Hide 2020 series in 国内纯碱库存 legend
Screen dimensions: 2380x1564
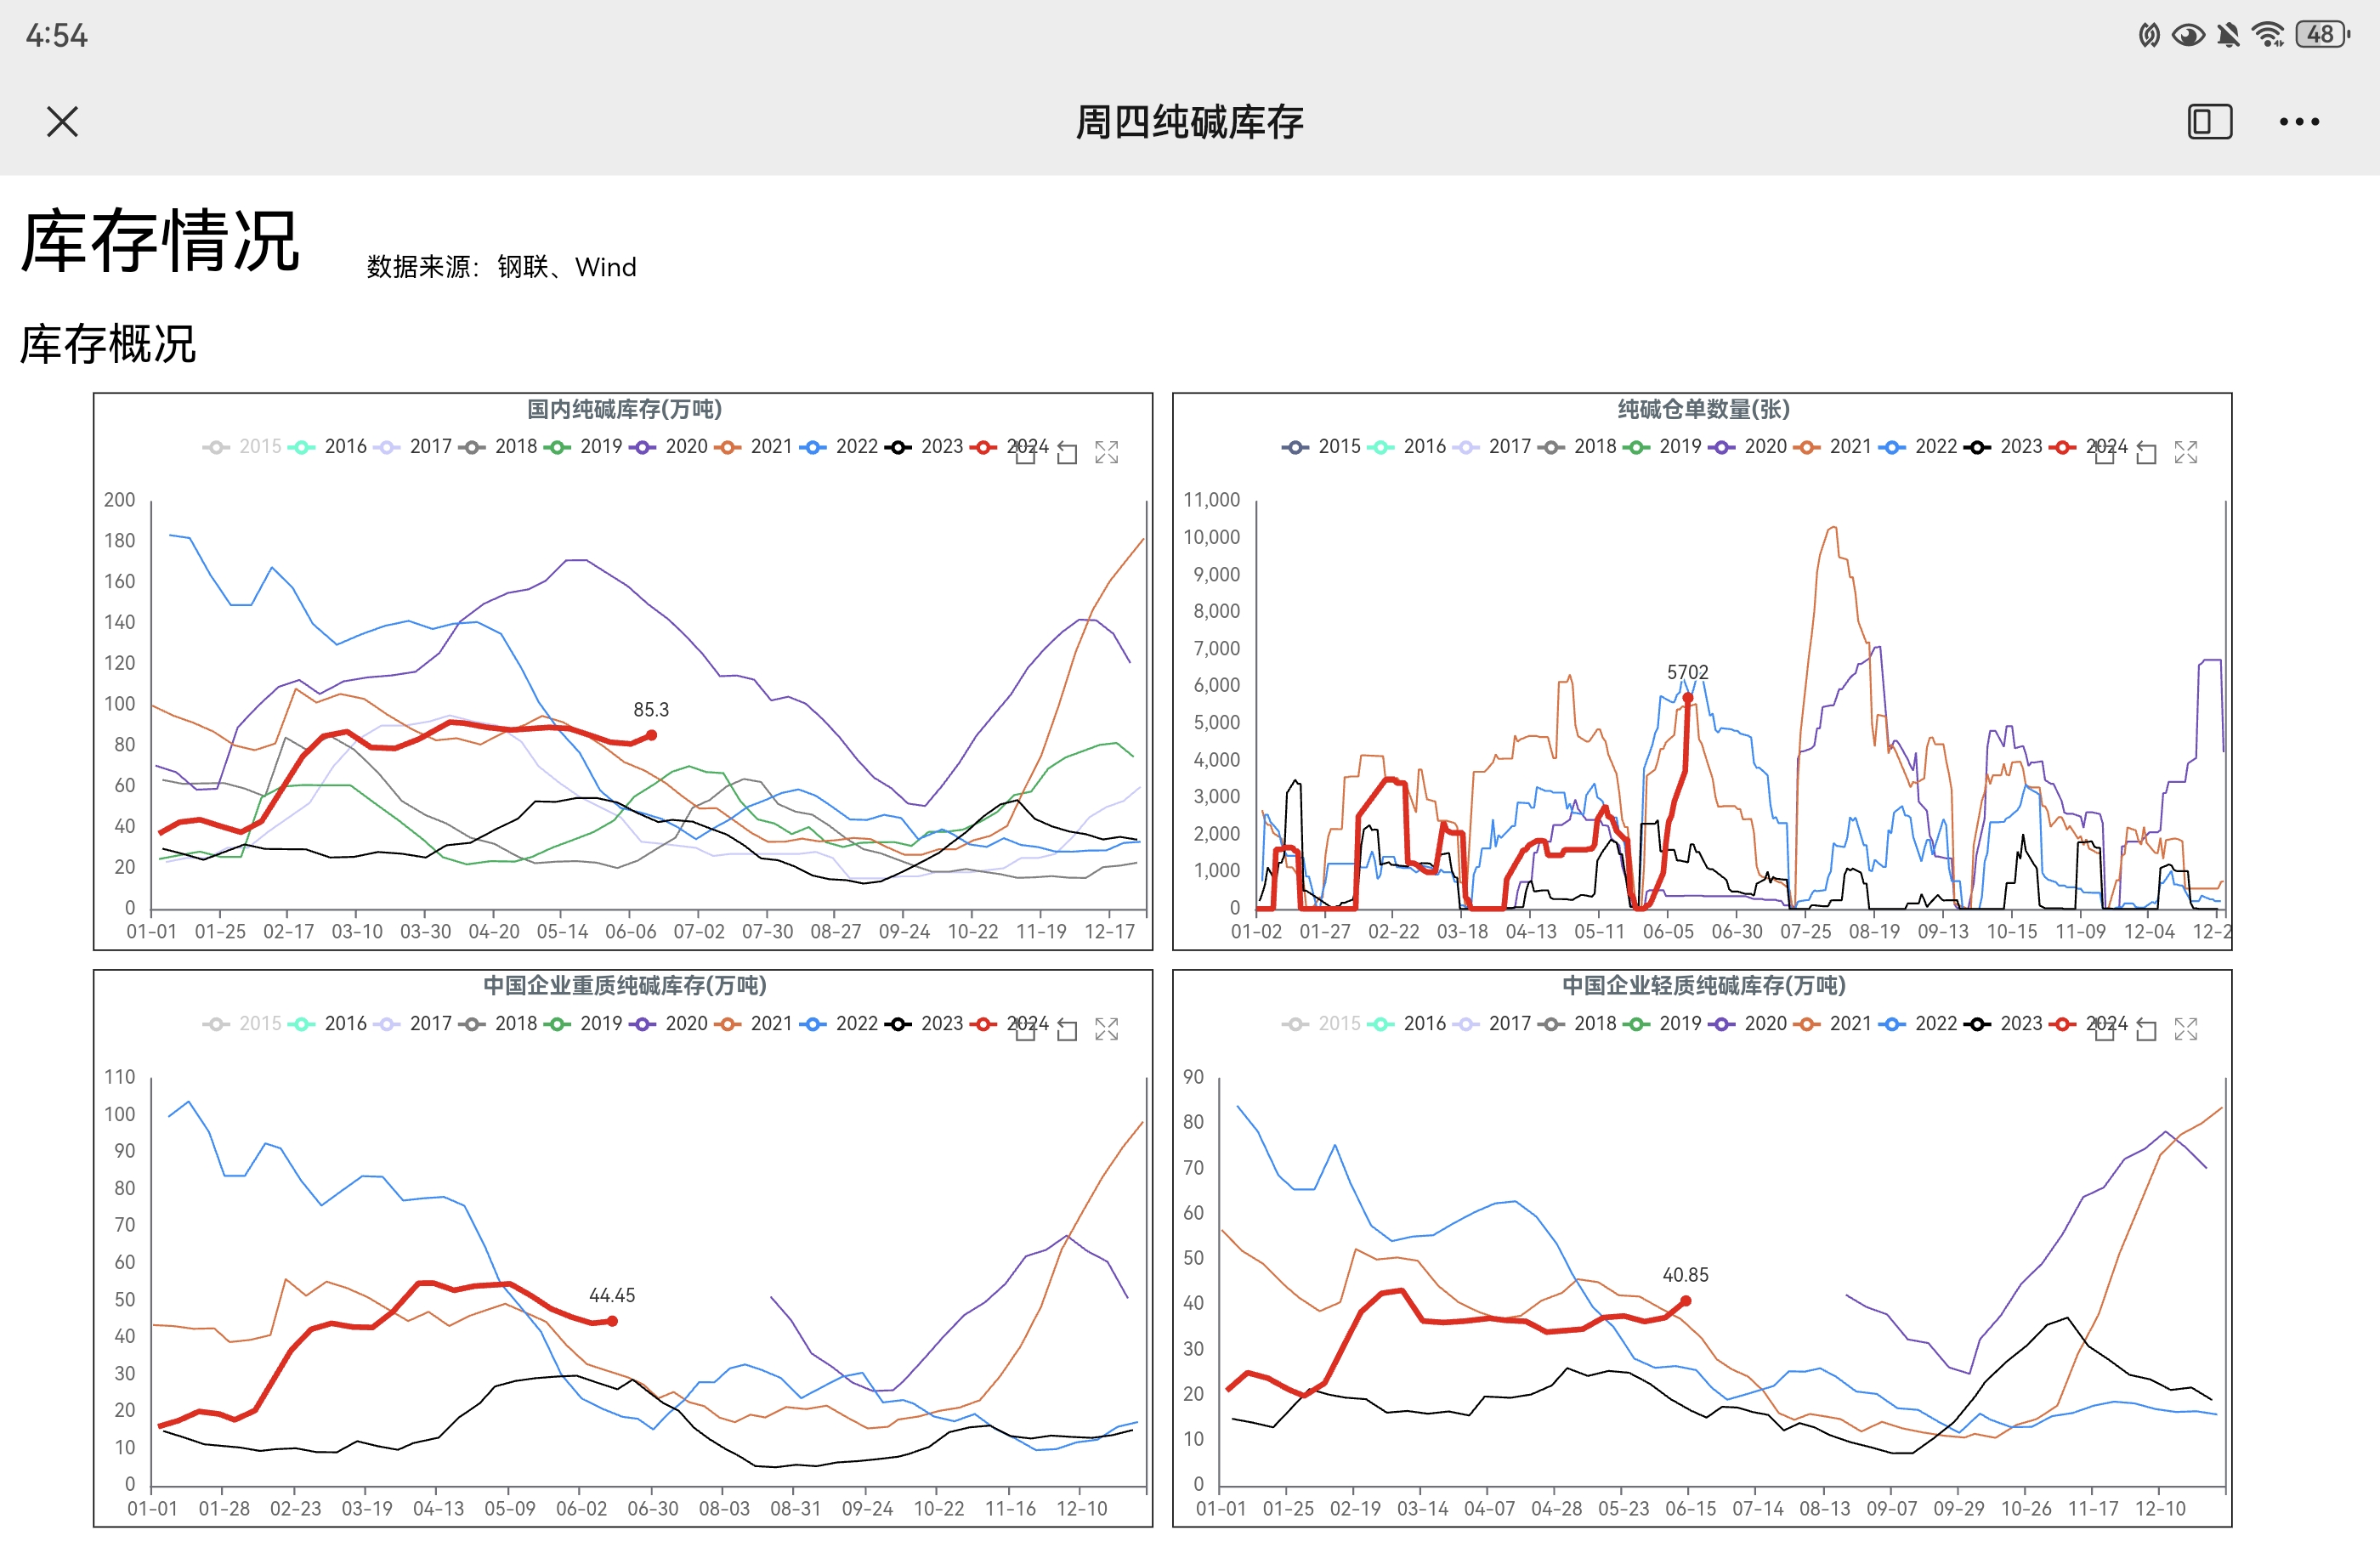click(x=668, y=447)
